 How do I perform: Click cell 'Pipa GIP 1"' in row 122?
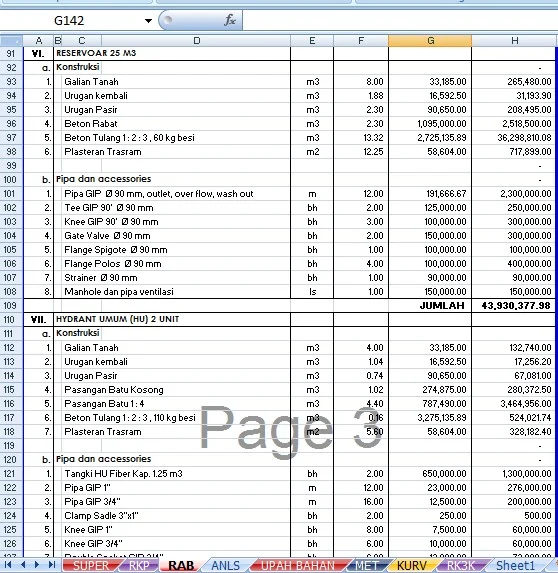pos(87,488)
